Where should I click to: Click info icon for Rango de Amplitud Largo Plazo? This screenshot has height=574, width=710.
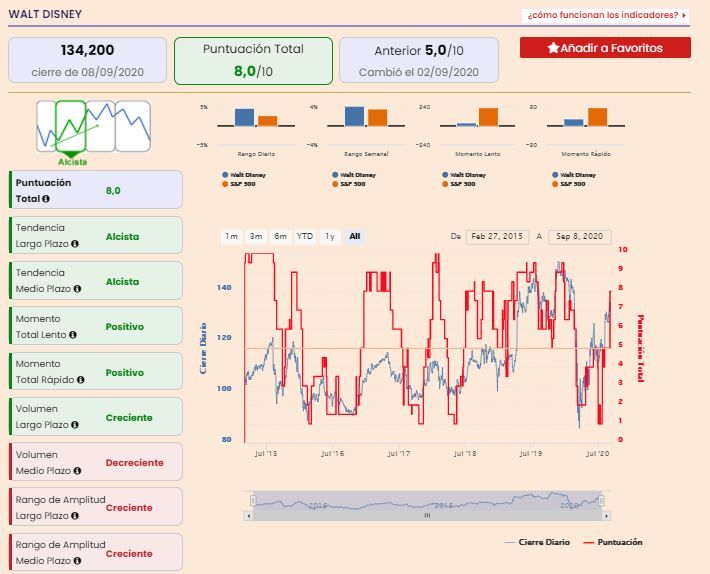75,516
